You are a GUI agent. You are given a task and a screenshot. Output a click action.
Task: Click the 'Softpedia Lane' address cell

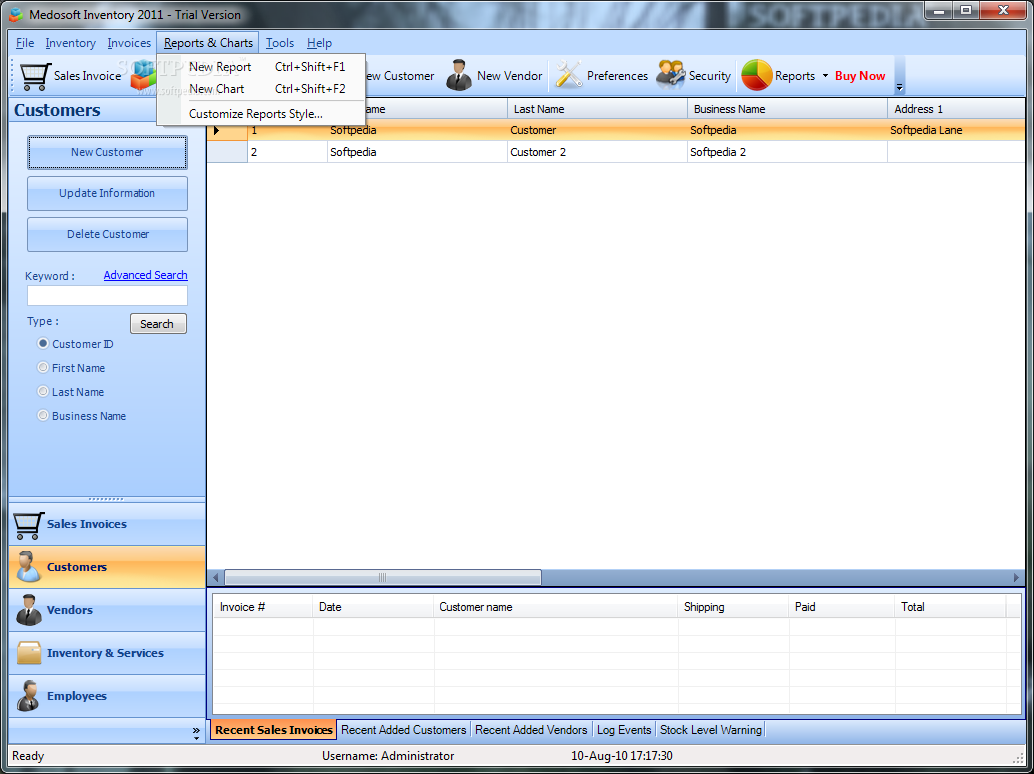[x=956, y=131]
